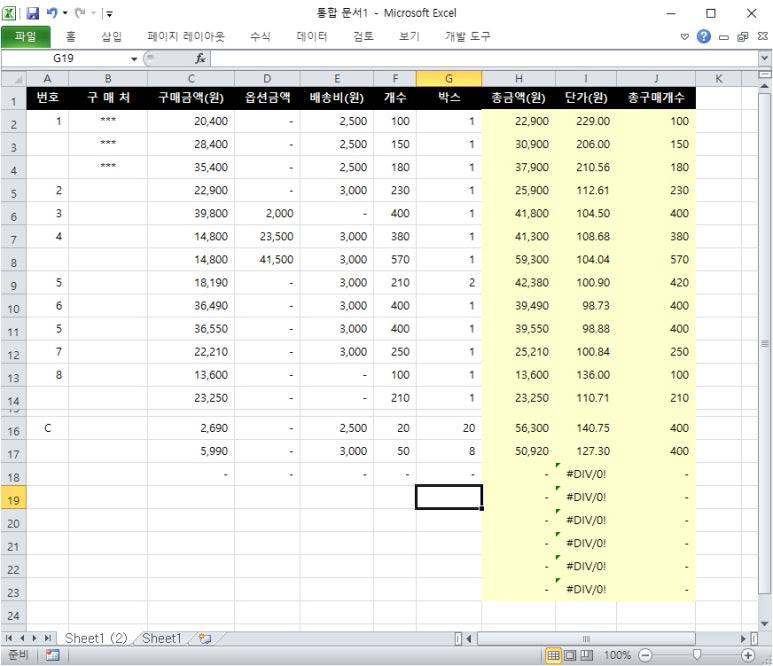773x666 pixels.
Task: Click the Undo arrow icon
Action: 52,13
